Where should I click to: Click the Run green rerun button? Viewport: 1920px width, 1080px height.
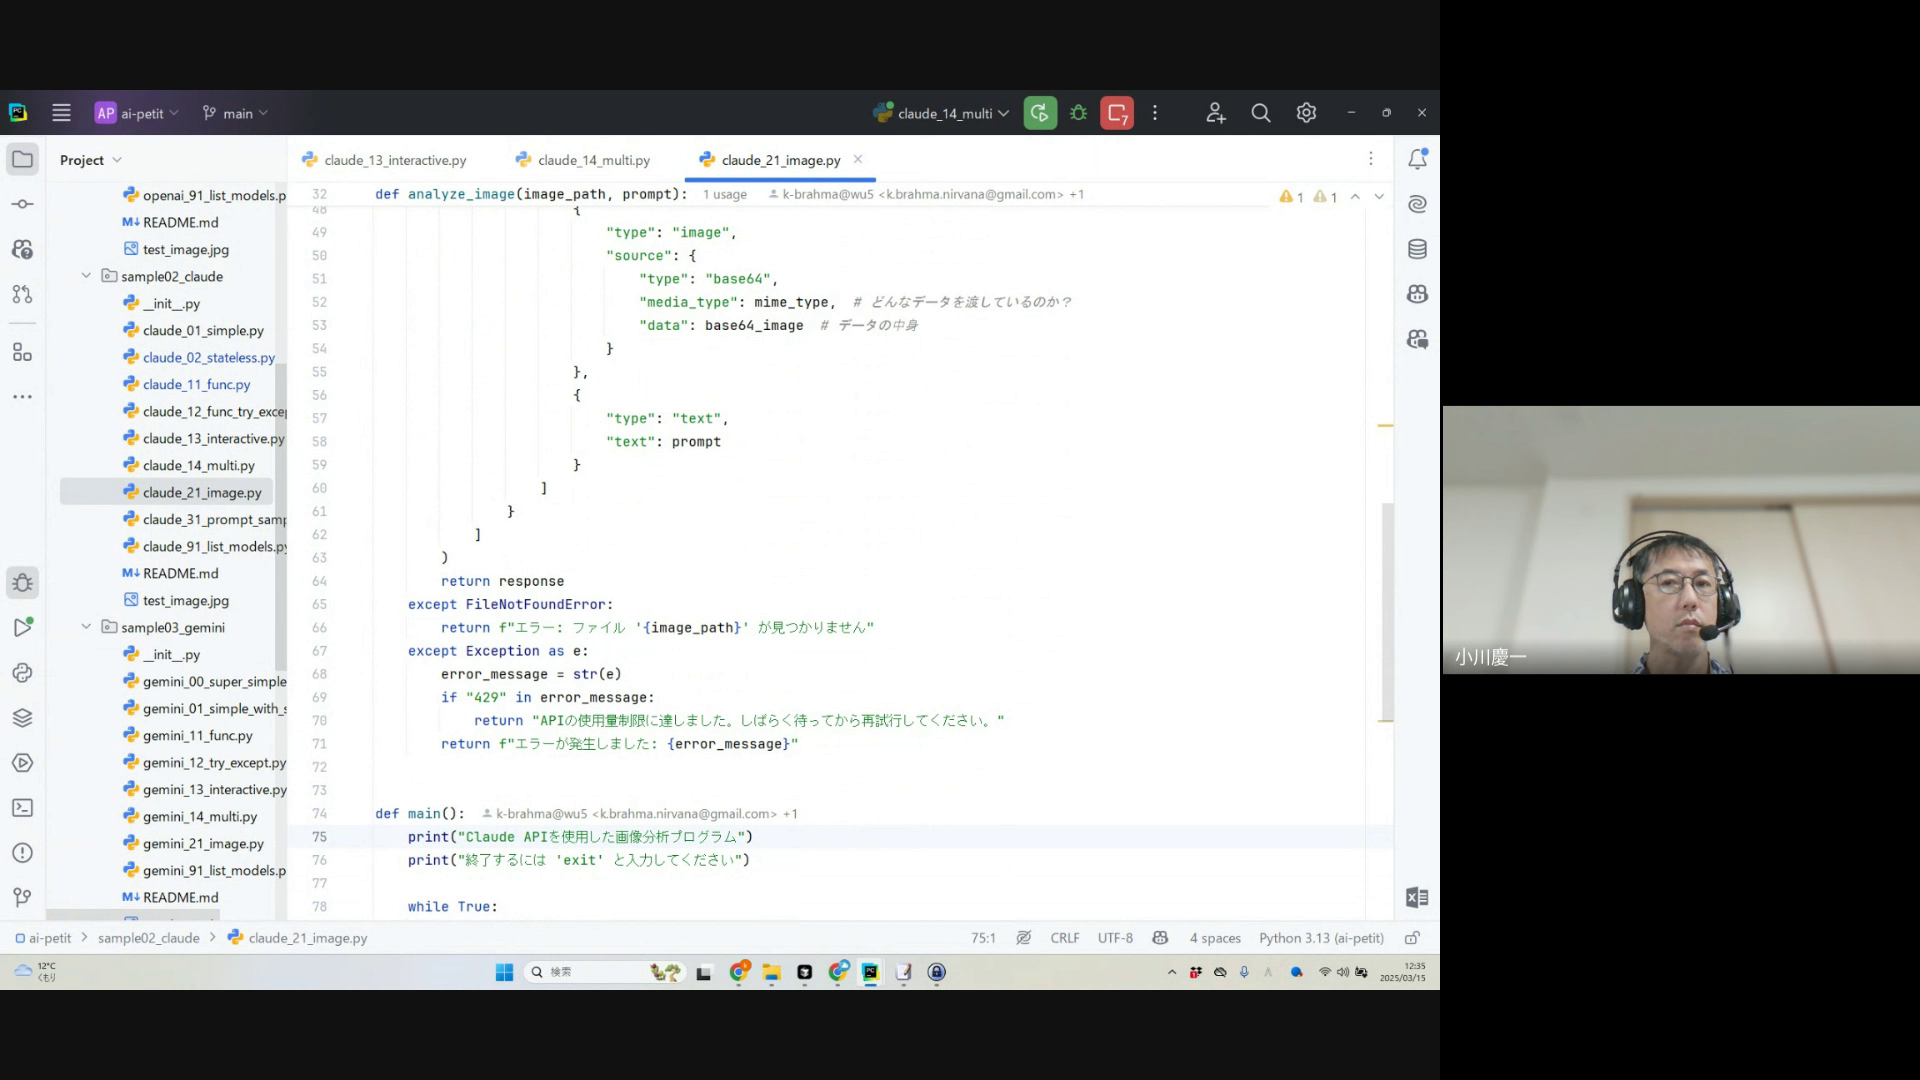click(x=1040, y=113)
